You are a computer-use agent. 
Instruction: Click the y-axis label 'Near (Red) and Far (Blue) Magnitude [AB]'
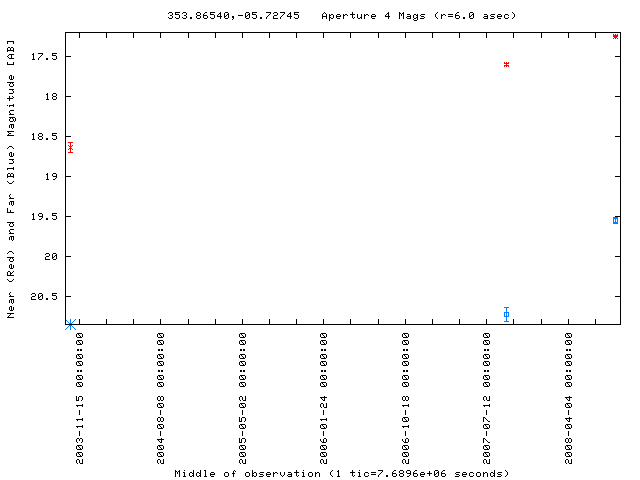(11, 179)
